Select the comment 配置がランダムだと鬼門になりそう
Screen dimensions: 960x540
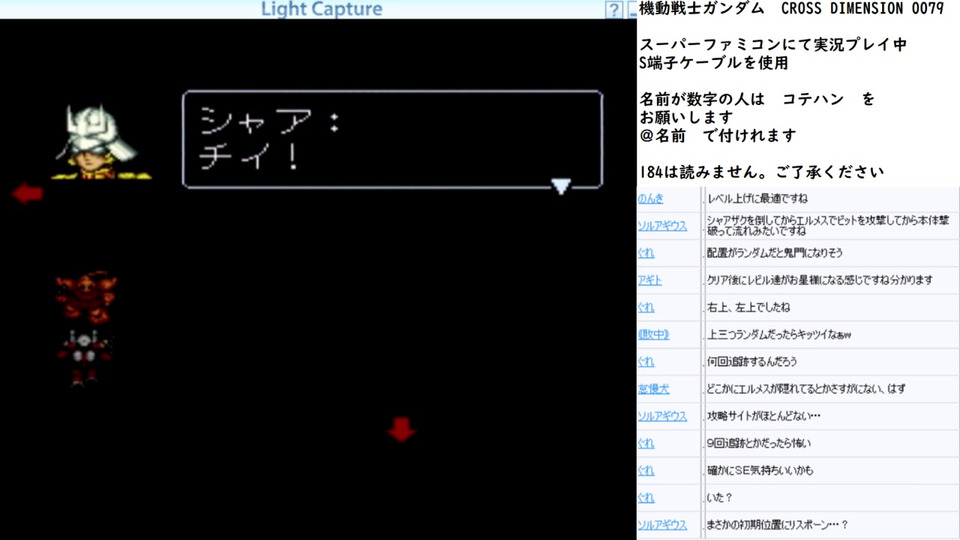coord(775,253)
